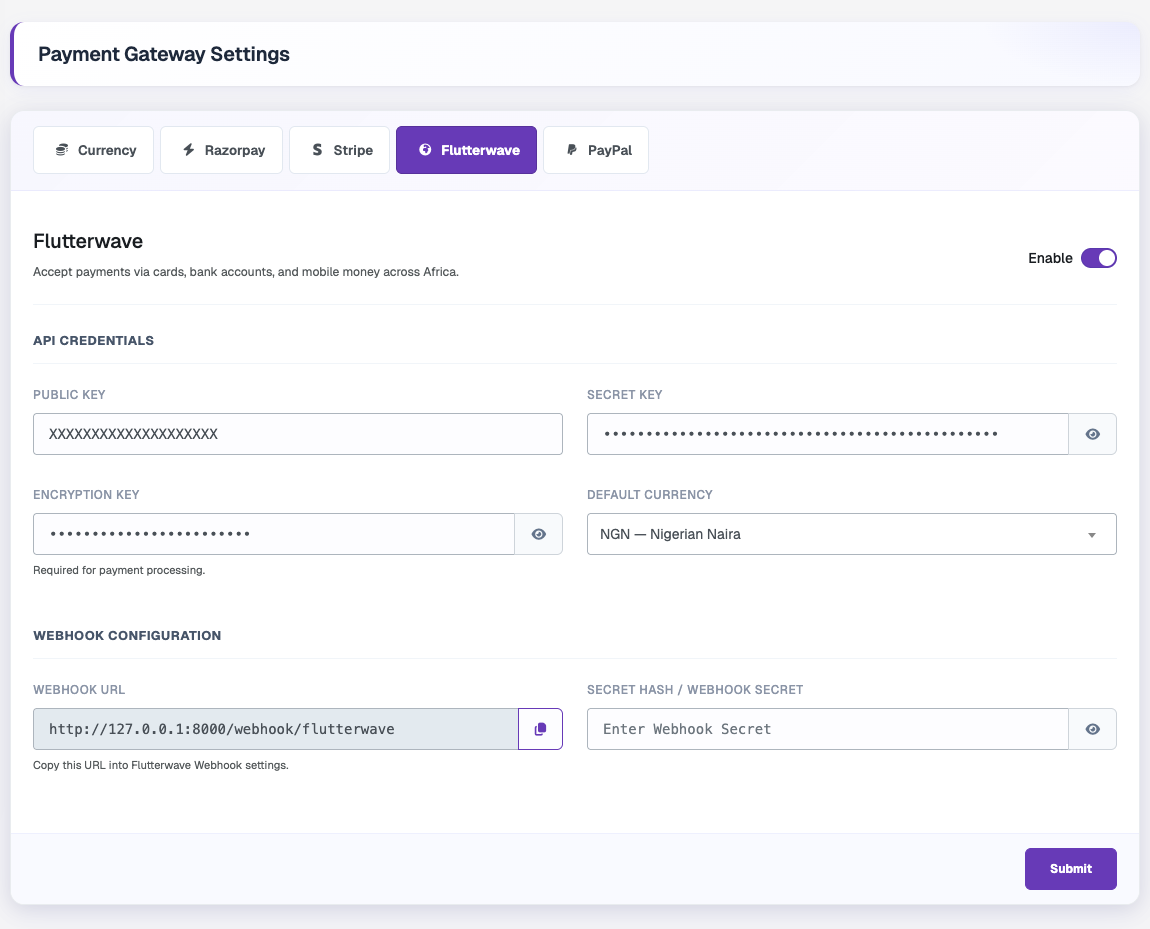Show the Secret Key value
This screenshot has width=1150, height=929.
pyautogui.click(x=1093, y=434)
